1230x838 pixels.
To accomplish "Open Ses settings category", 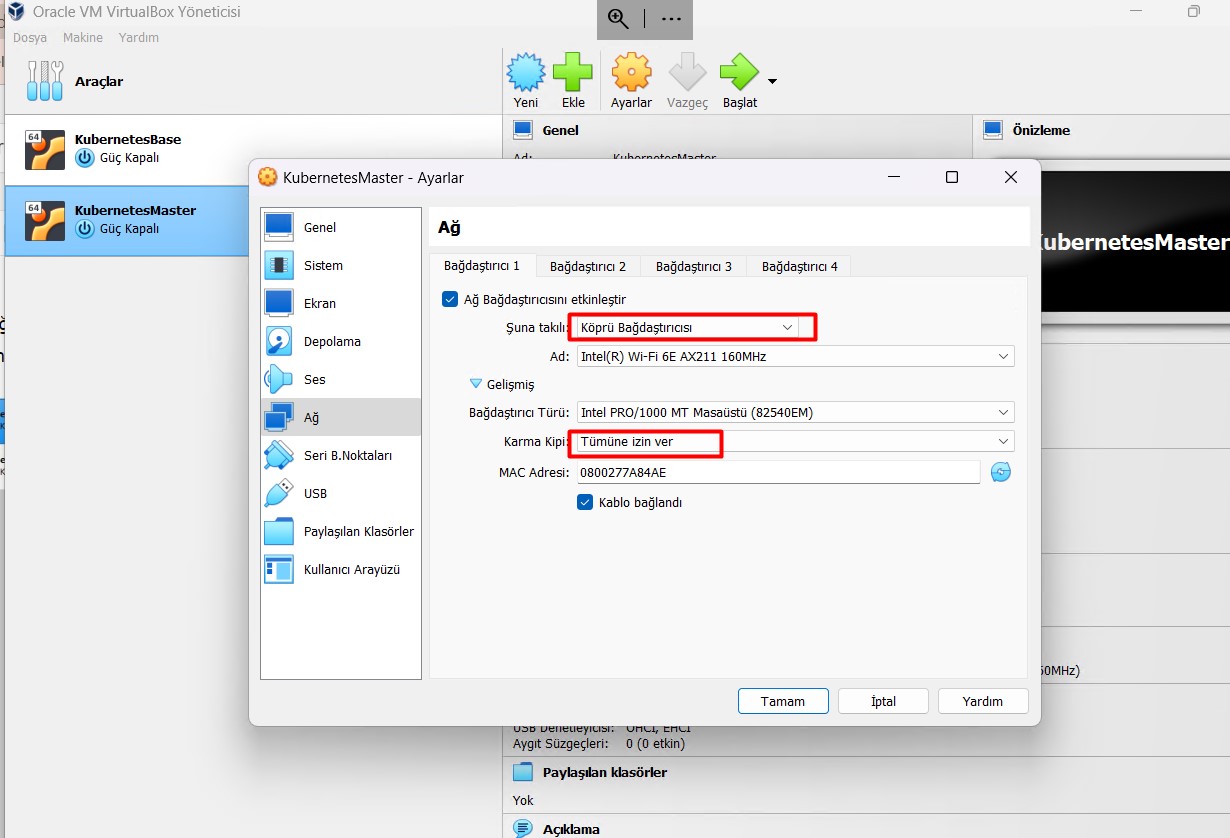I will (x=341, y=379).
